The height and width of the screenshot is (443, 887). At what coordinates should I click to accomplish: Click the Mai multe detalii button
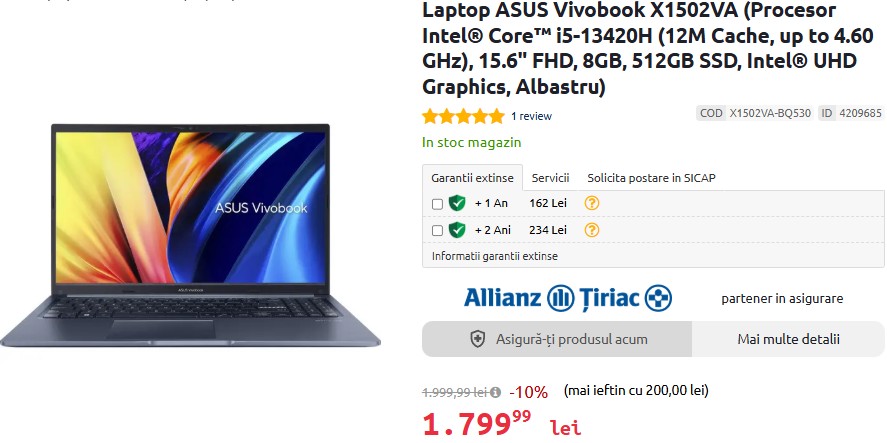click(788, 339)
